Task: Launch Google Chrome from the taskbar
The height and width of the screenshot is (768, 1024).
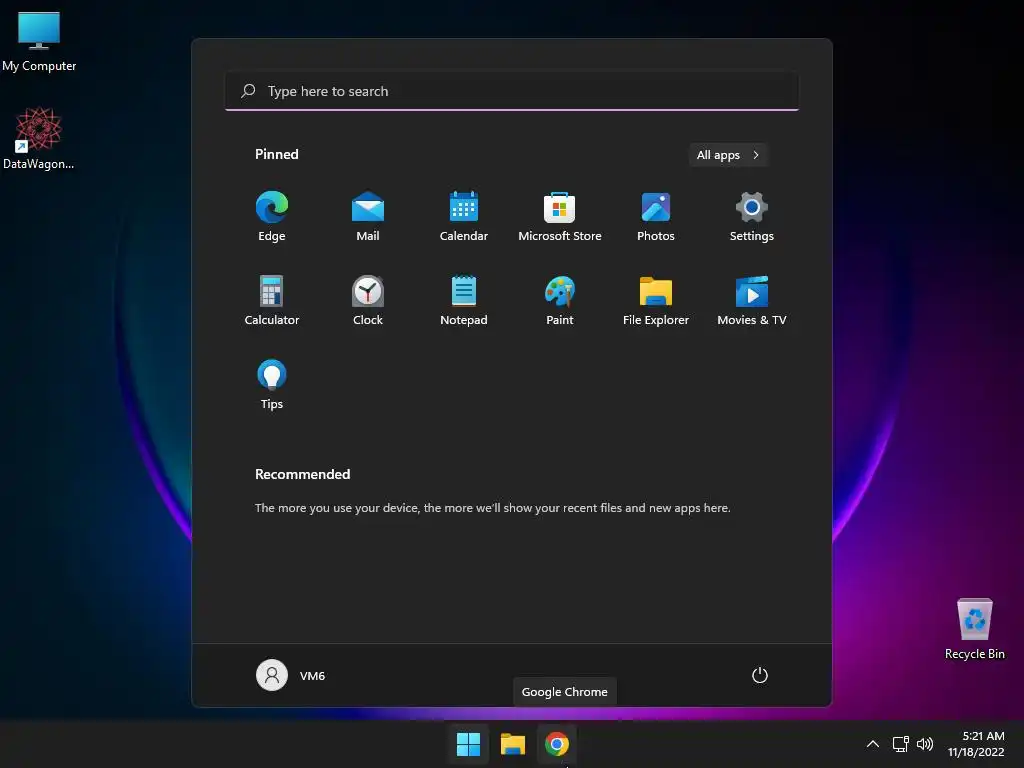Action: coord(557,744)
